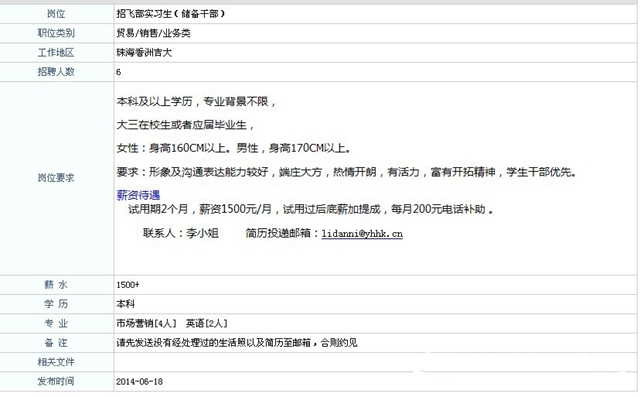Select the 工作地区 label cell
Viewport: 640px width, 397px height.
click(56, 53)
